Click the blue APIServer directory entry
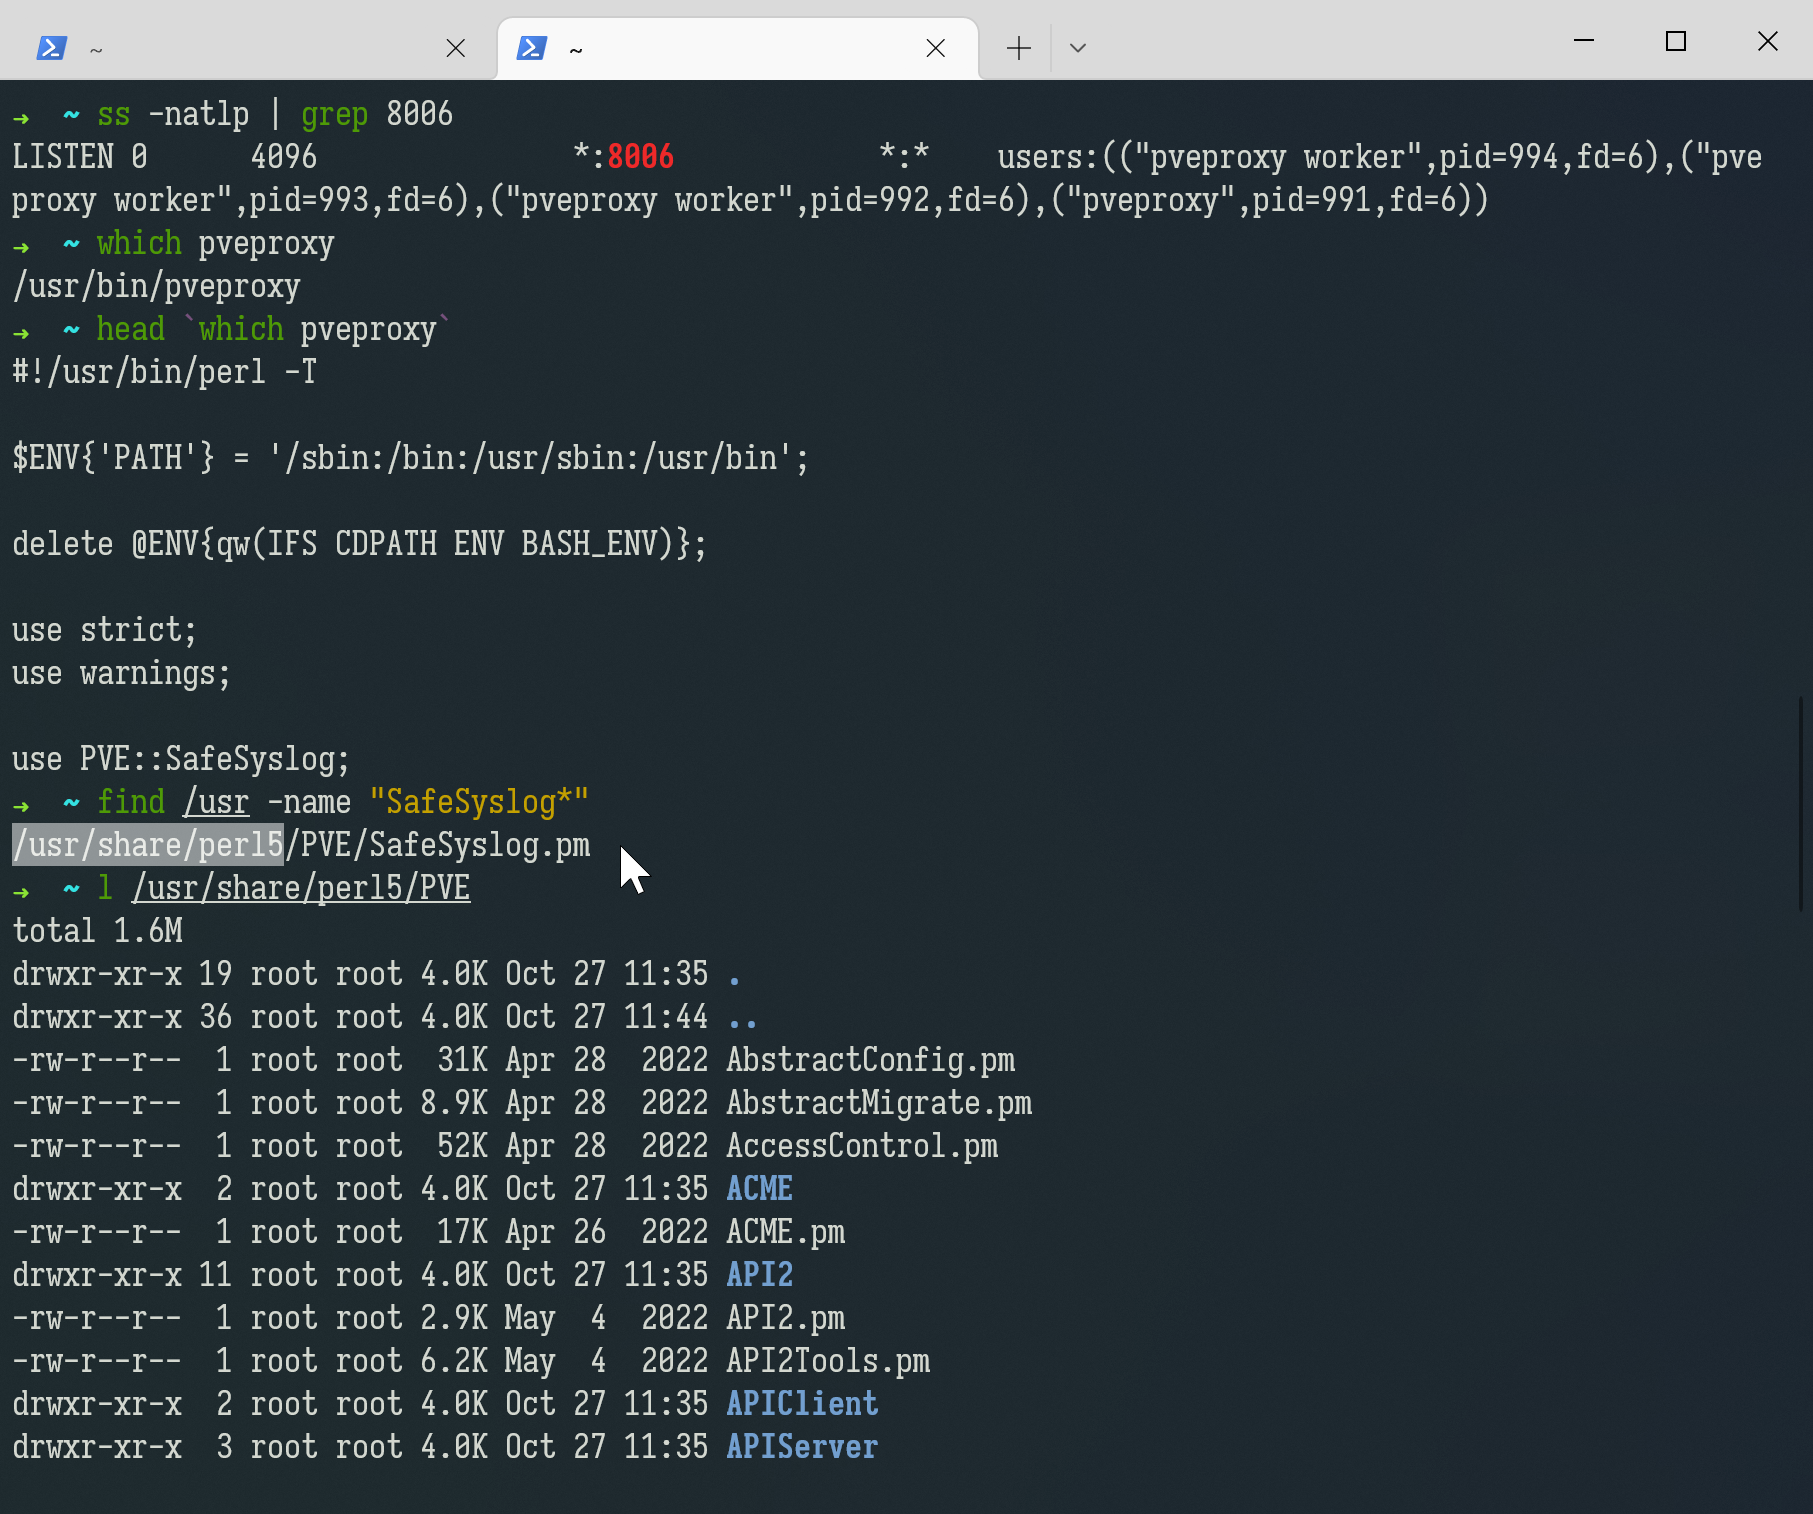Screen dimensions: 1813x1514 click(x=802, y=1447)
